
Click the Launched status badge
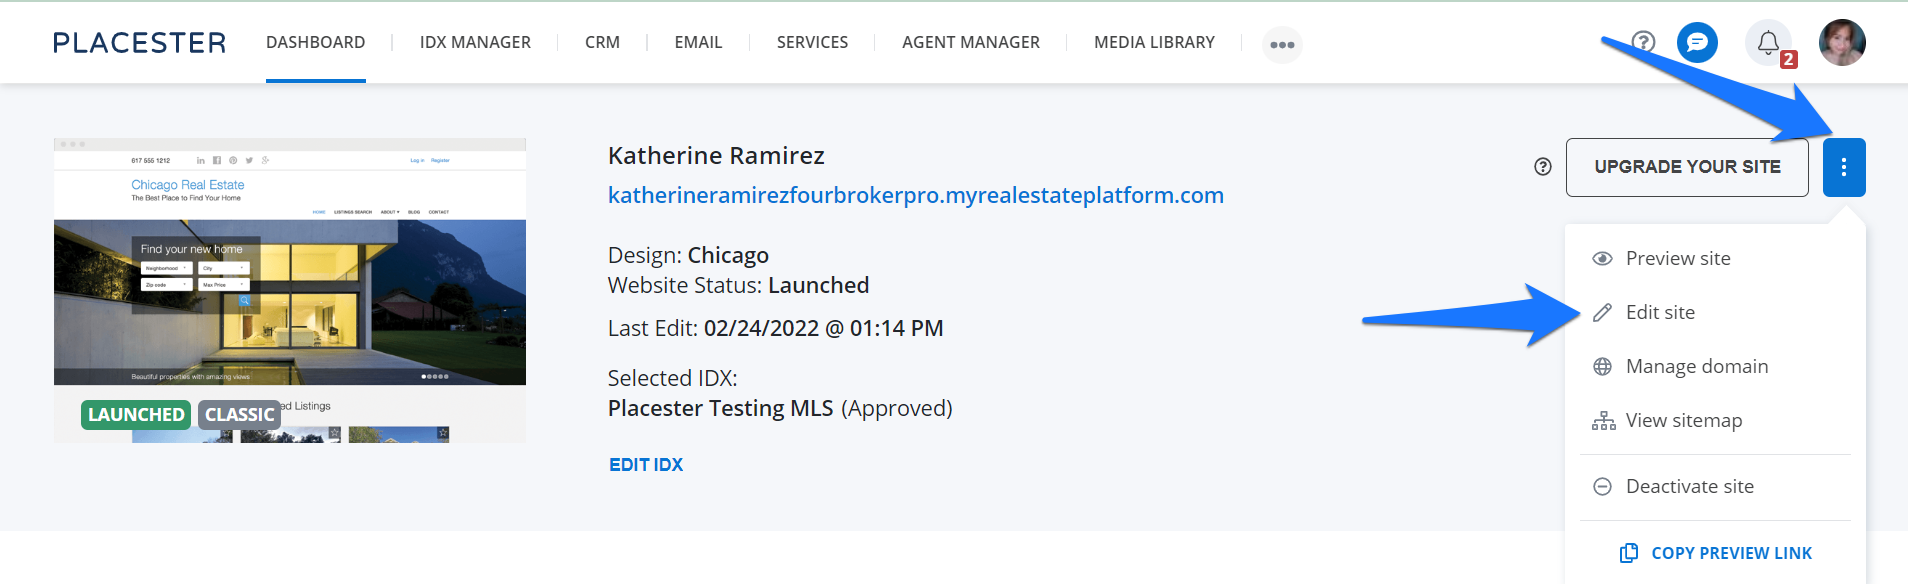click(x=136, y=414)
